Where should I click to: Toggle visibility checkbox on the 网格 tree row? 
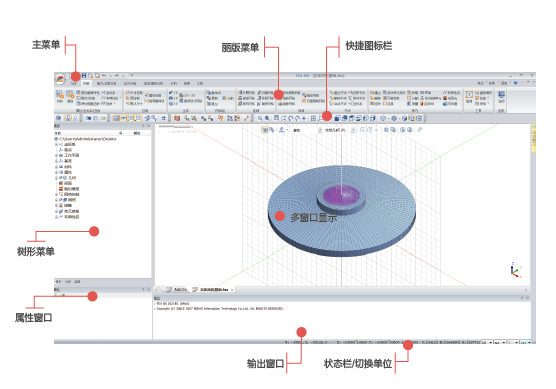(61, 200)
